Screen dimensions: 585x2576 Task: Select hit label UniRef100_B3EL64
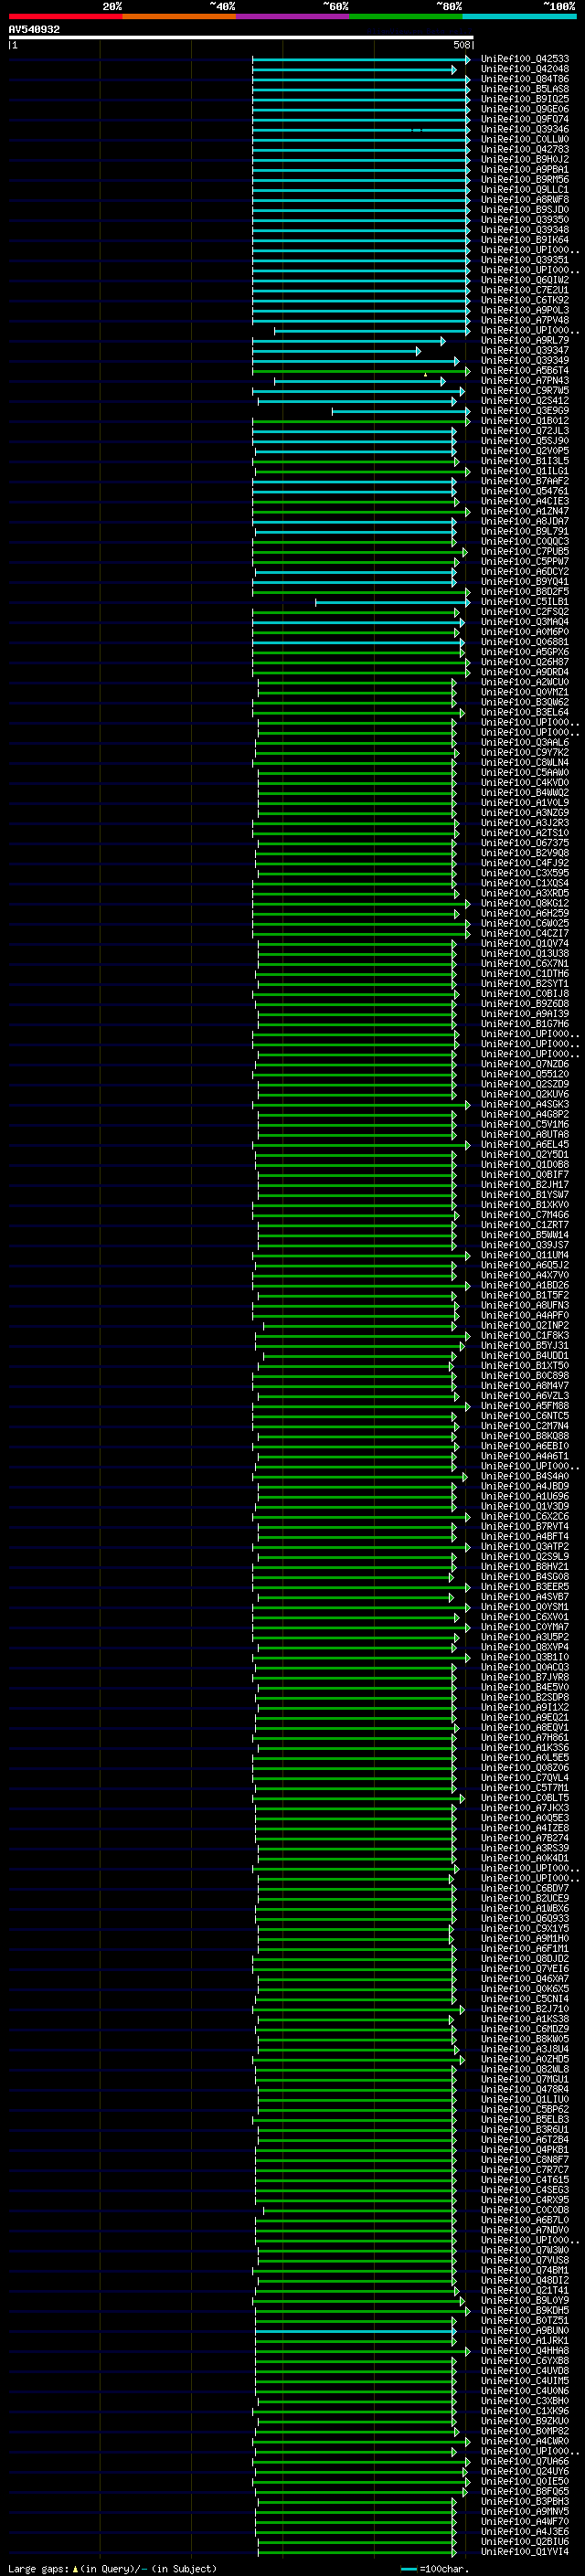tap(525, 712)
